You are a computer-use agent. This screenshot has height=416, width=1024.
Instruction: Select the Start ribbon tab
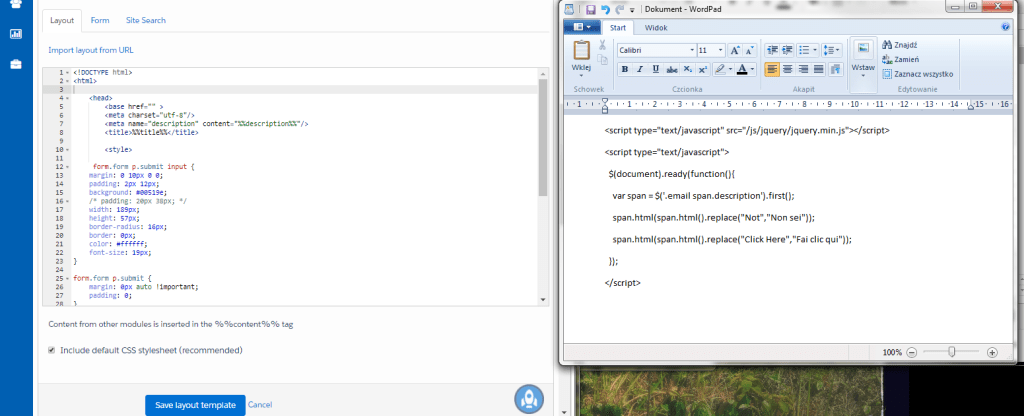618,28
